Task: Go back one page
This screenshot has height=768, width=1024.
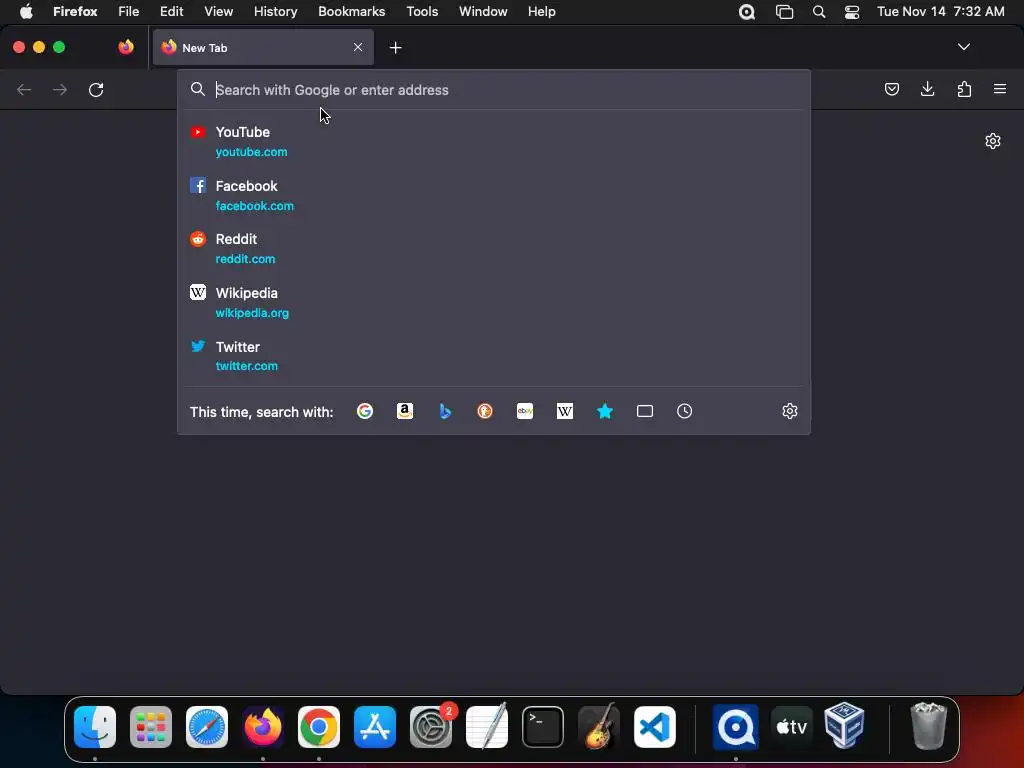Action: [x=24, y=89]
